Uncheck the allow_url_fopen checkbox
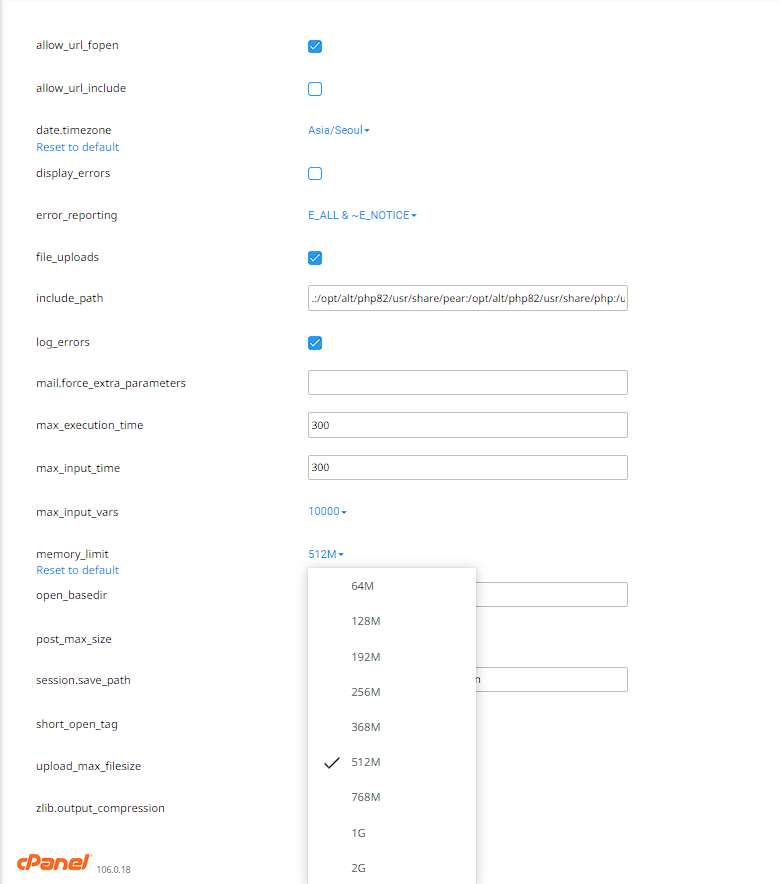This screenshot has width=780, height=884. pyautogui.click(x=315, y=46)
